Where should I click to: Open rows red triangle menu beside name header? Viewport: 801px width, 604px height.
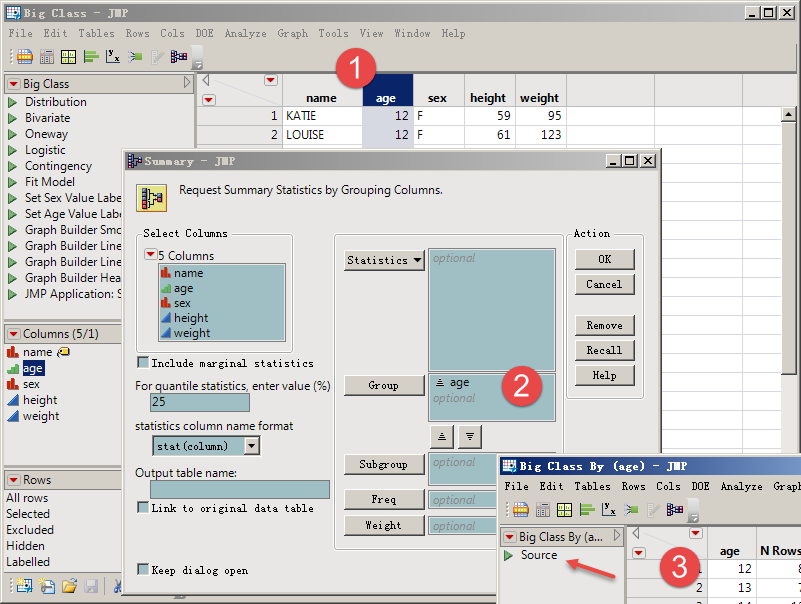[208, 100]
